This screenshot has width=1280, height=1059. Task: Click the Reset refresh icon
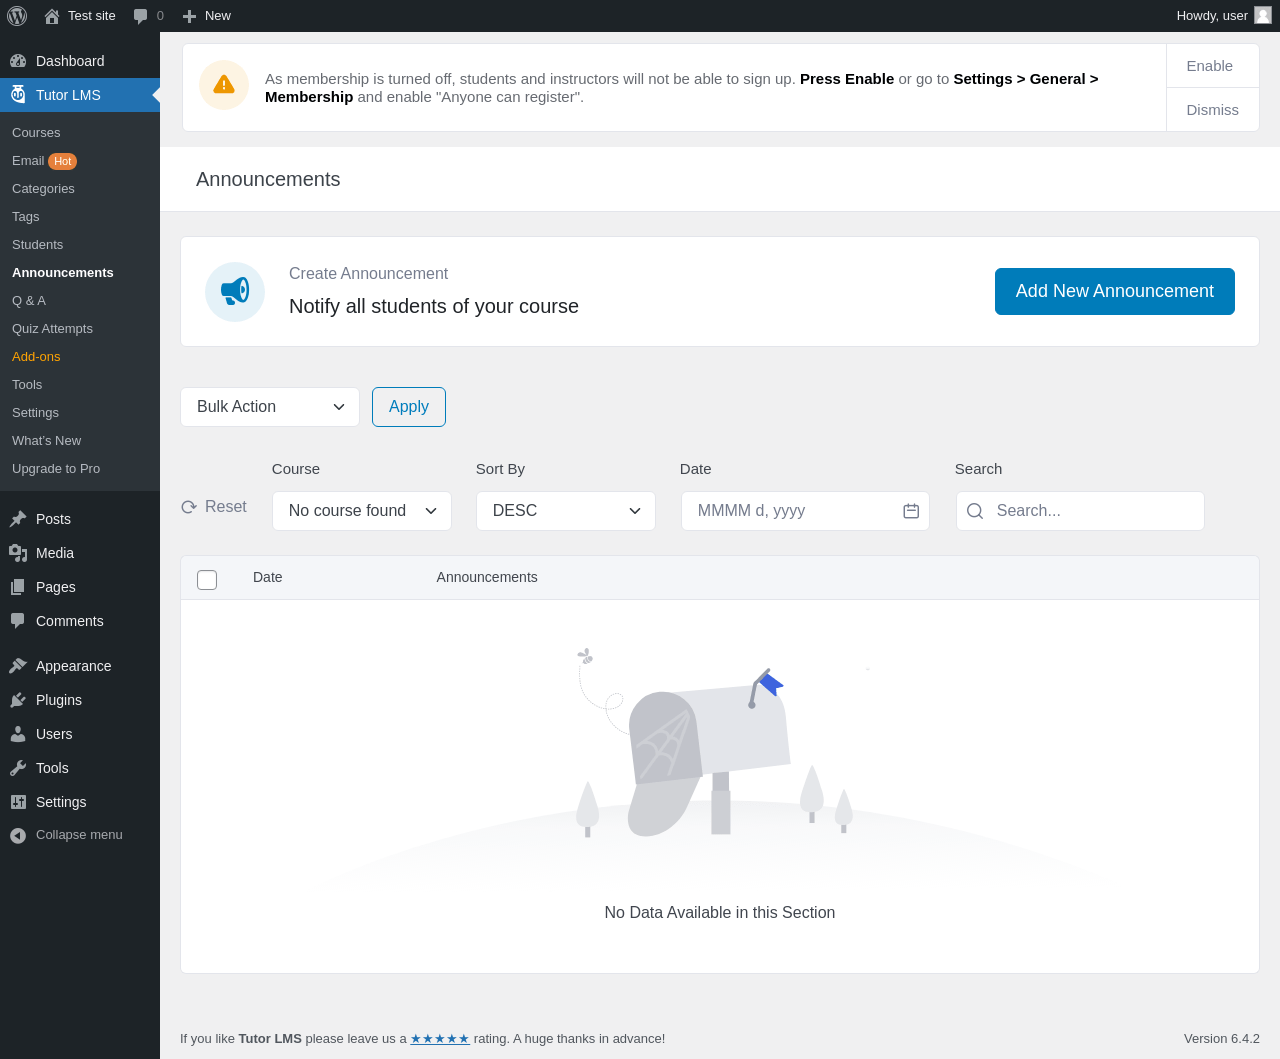(x=189, y=507)
